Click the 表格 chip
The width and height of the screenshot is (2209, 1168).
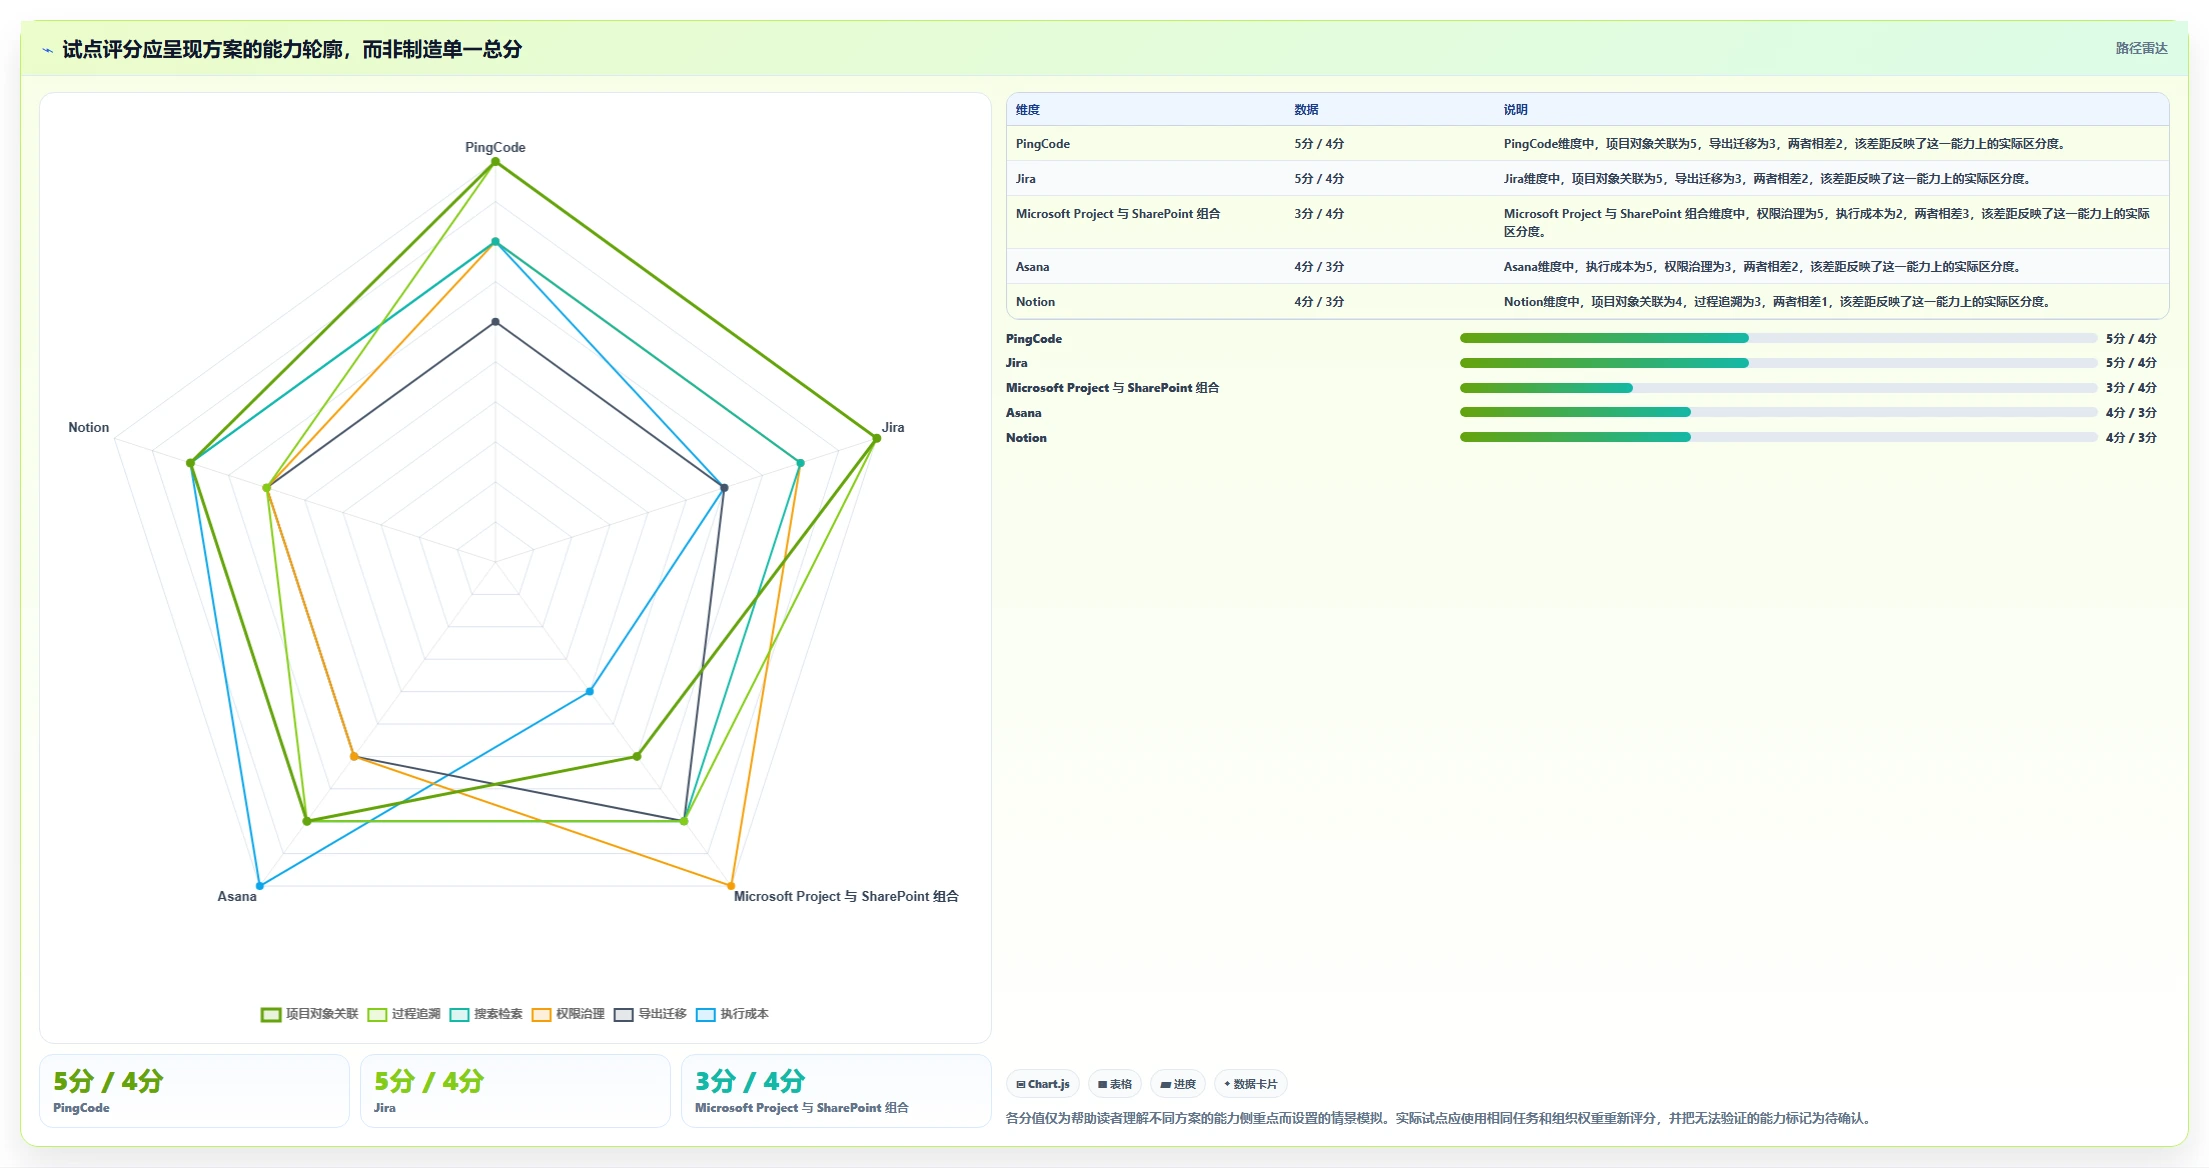point(1115,1084)
